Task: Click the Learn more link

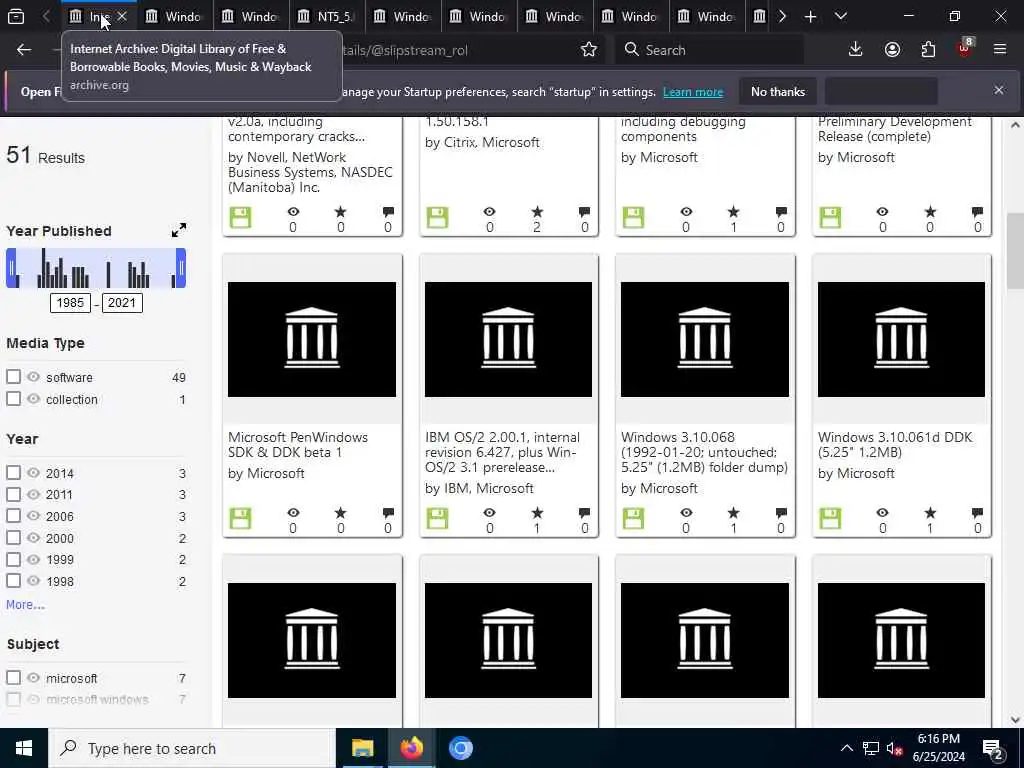Action: [x=693, y=92]
